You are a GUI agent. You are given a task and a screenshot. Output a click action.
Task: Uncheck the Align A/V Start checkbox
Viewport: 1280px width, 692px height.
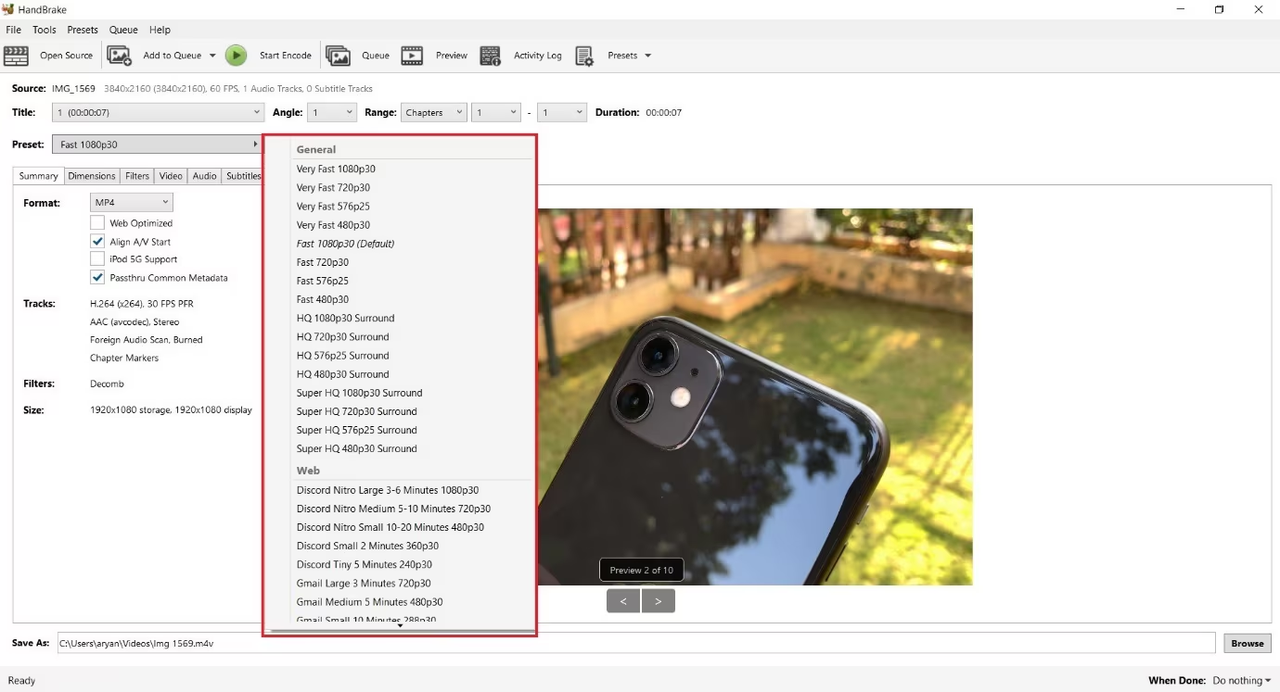tap(97, 241)
